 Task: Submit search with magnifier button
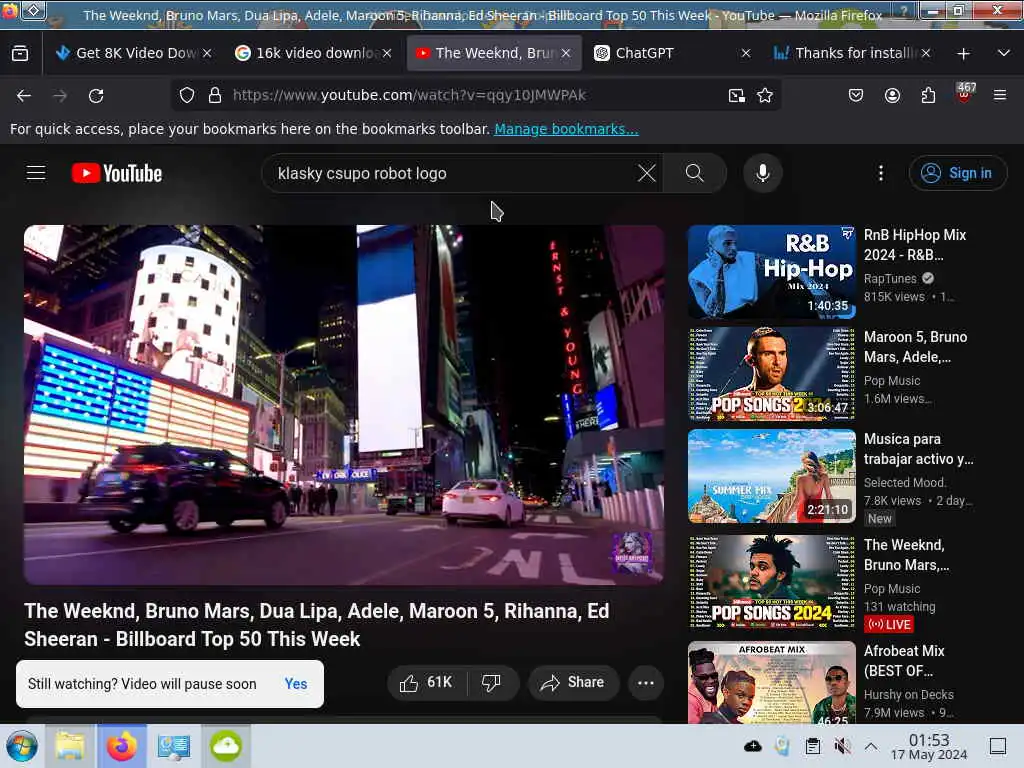[x=695, y=173]
